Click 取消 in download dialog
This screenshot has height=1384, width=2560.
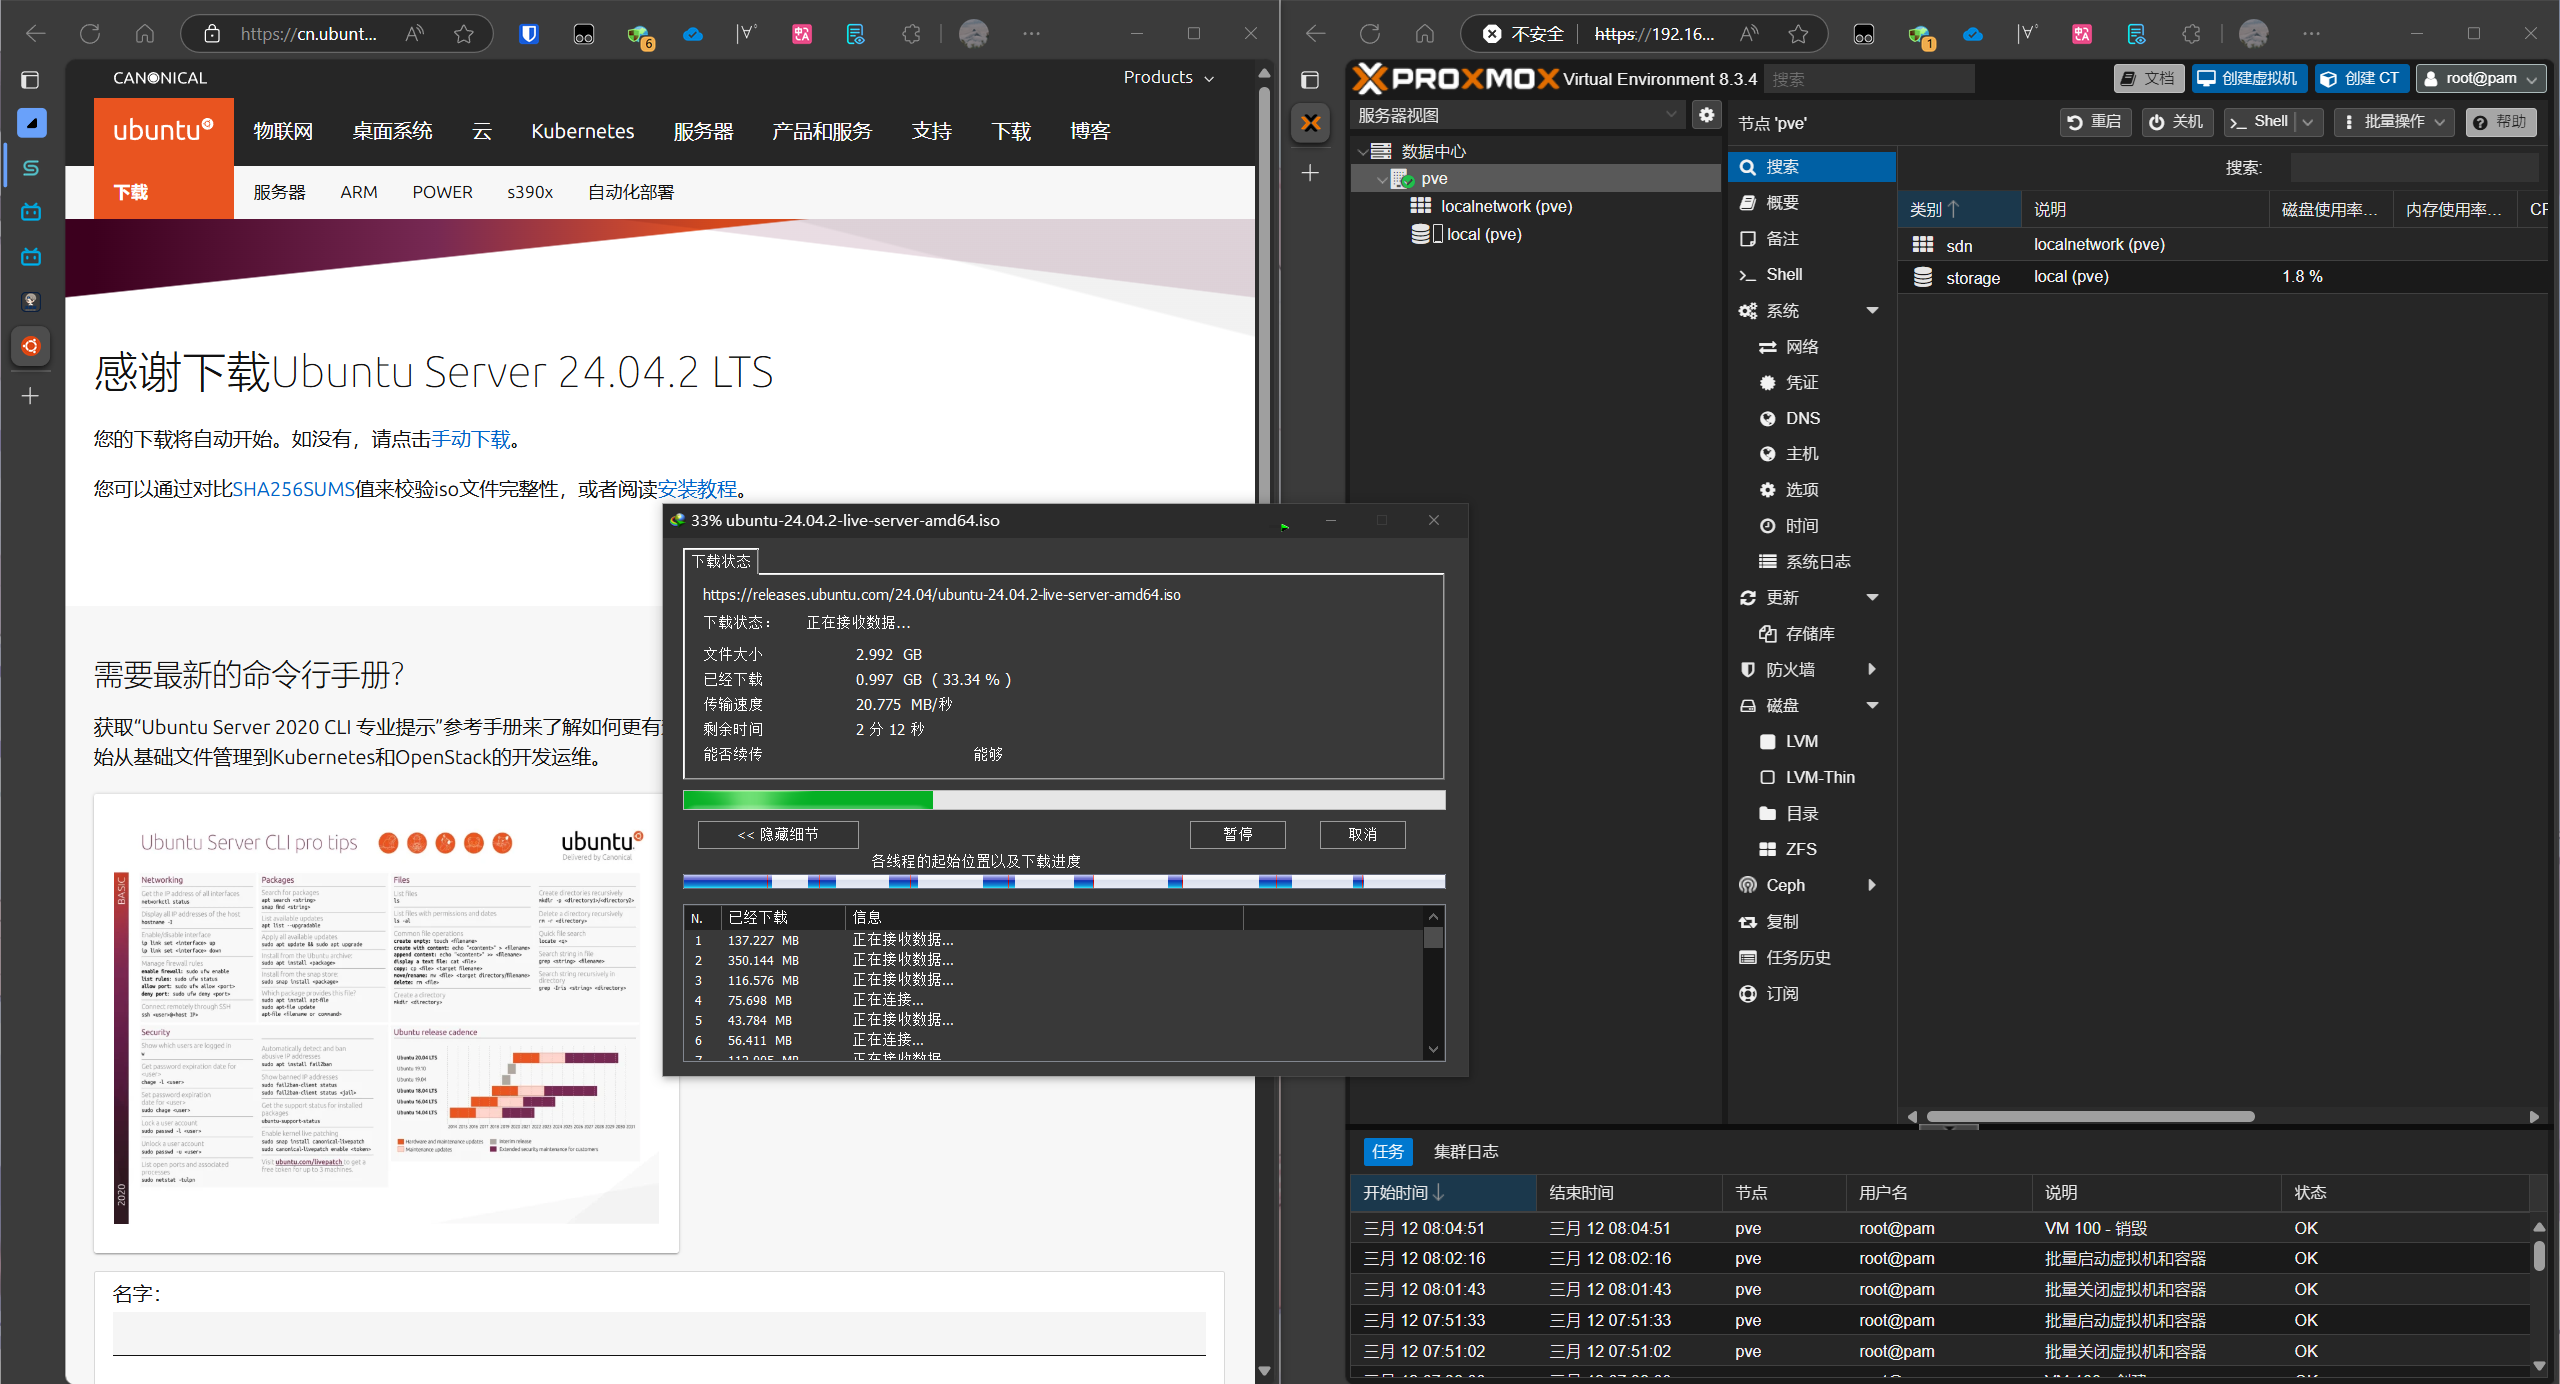[x=1362, y=835]
